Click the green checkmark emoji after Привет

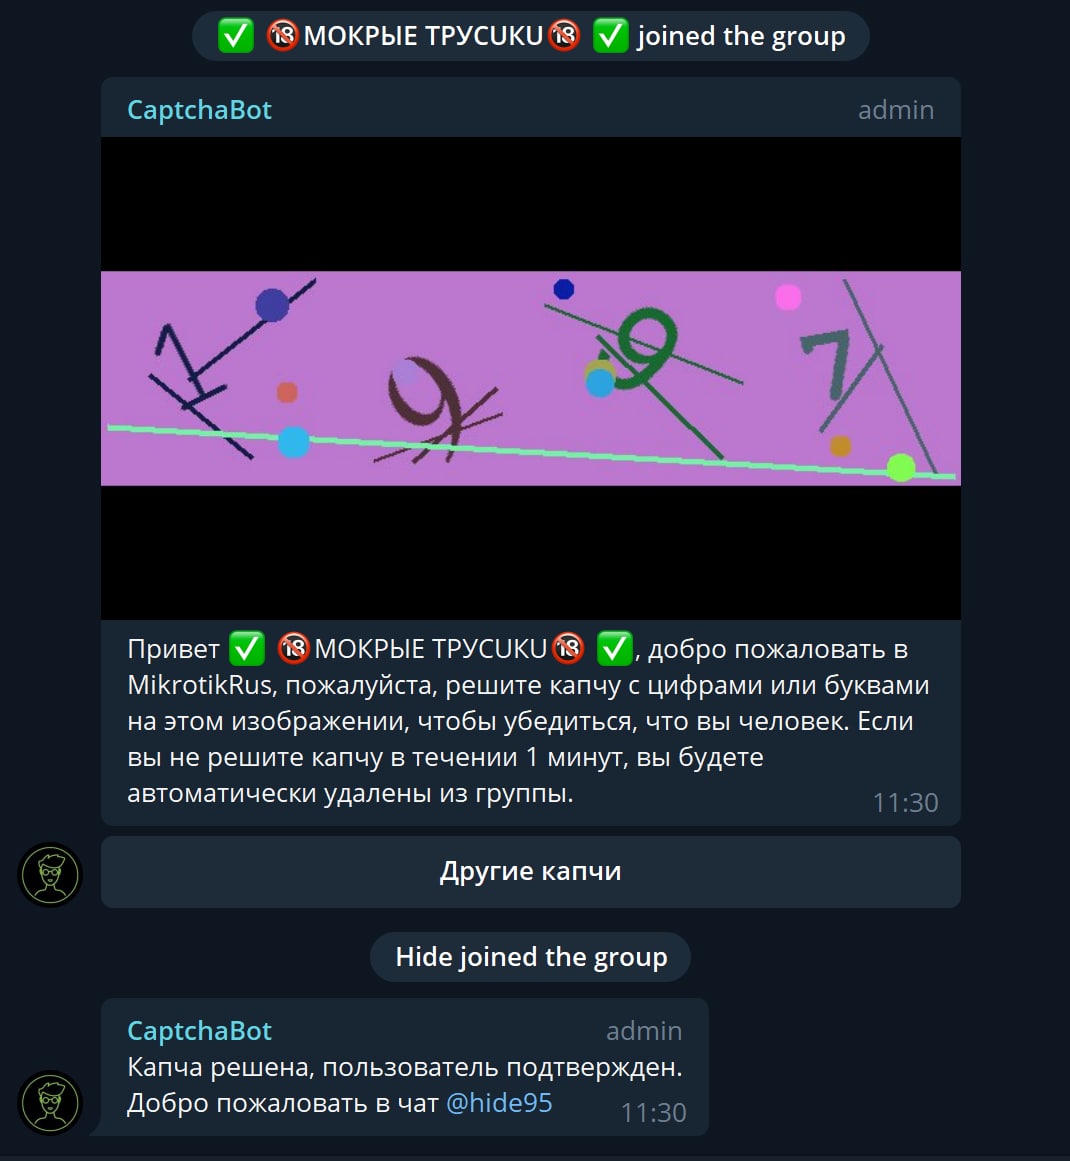point(247,649)
